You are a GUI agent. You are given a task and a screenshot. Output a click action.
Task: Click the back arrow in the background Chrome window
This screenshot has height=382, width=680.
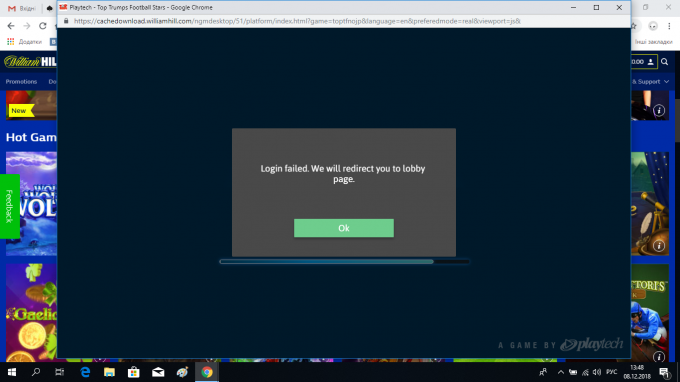[11, 26]
